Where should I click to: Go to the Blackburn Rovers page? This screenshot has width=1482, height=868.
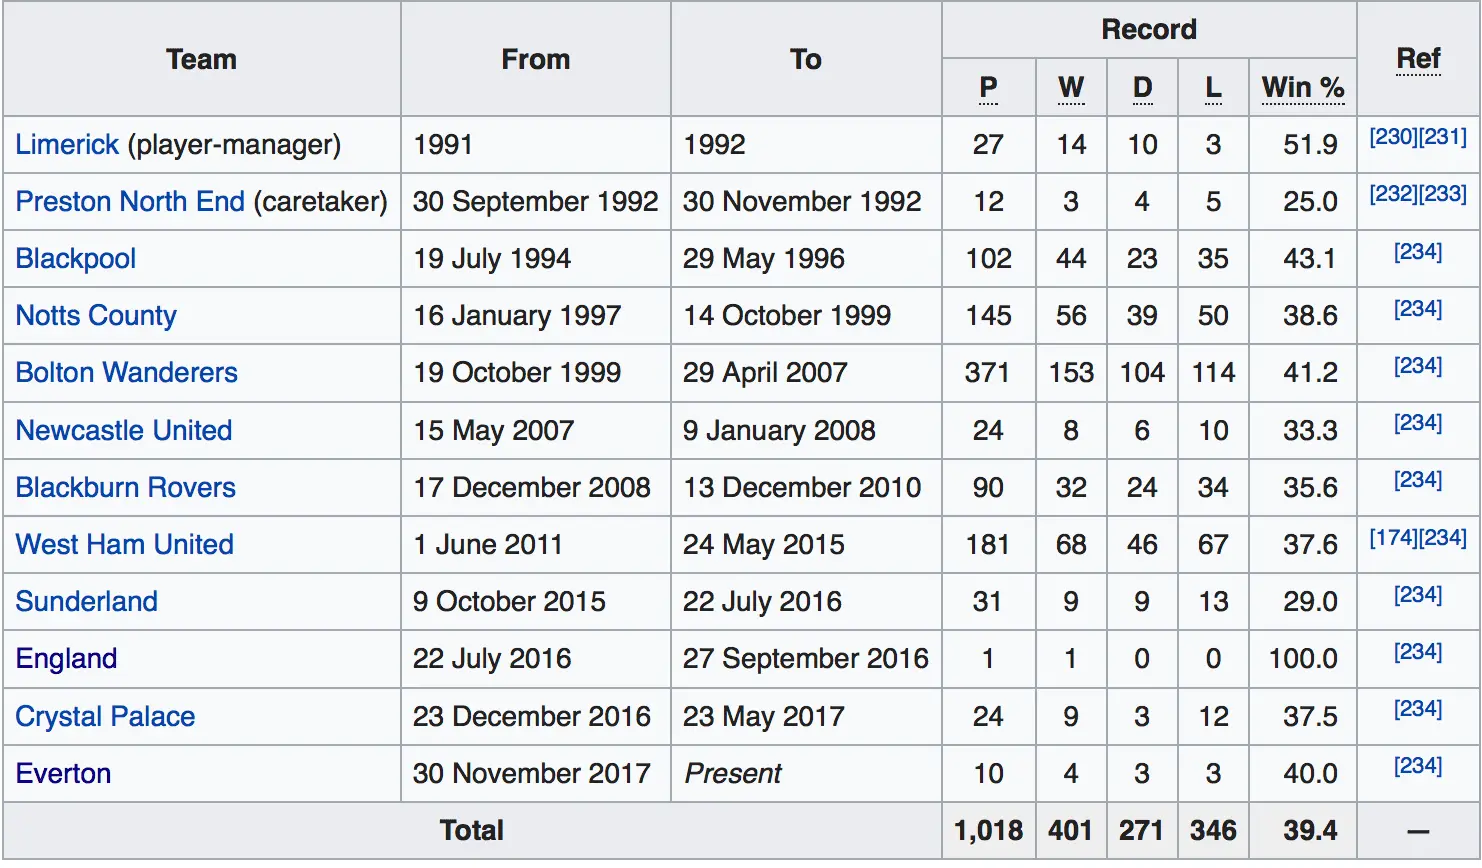126,488
